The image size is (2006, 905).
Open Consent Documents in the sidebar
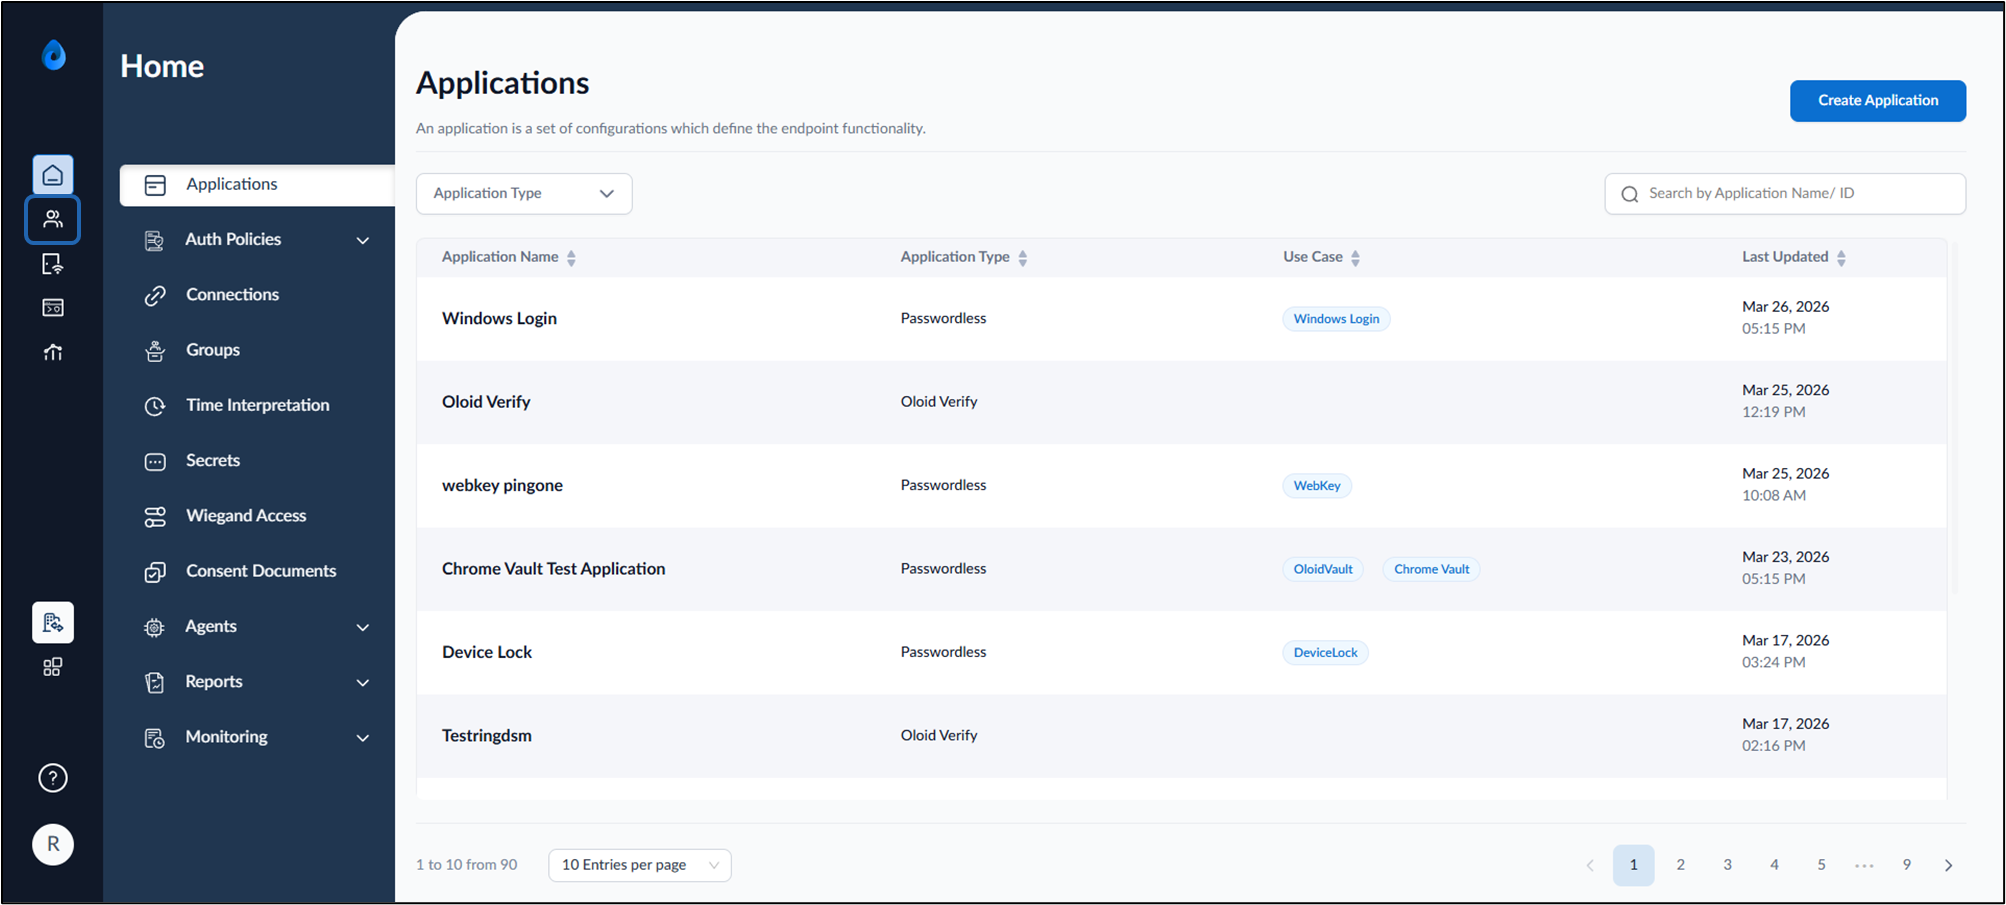pos(261,571)
